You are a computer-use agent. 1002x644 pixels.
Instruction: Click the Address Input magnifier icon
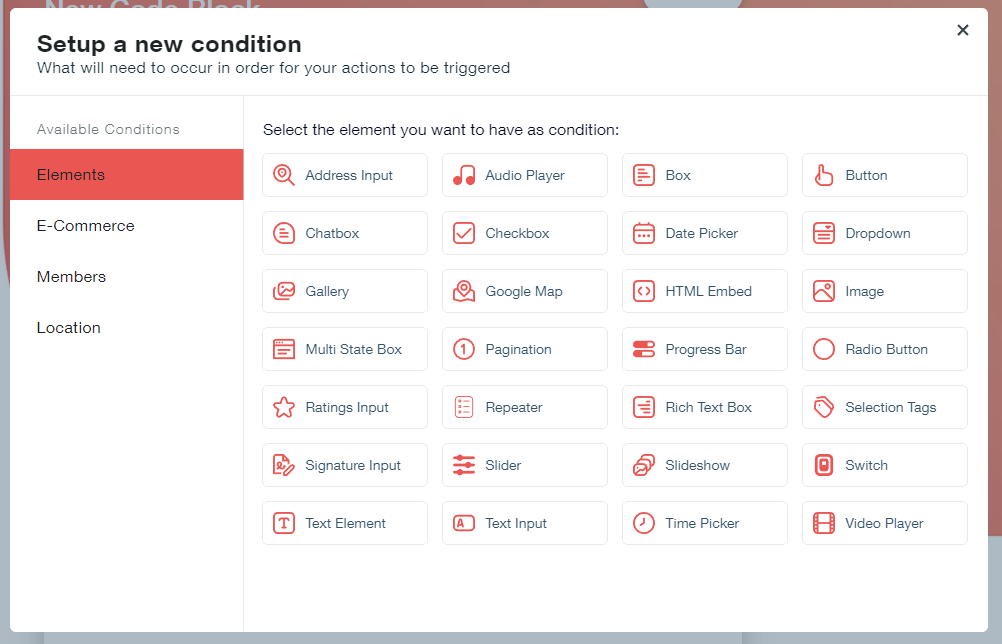284,175
